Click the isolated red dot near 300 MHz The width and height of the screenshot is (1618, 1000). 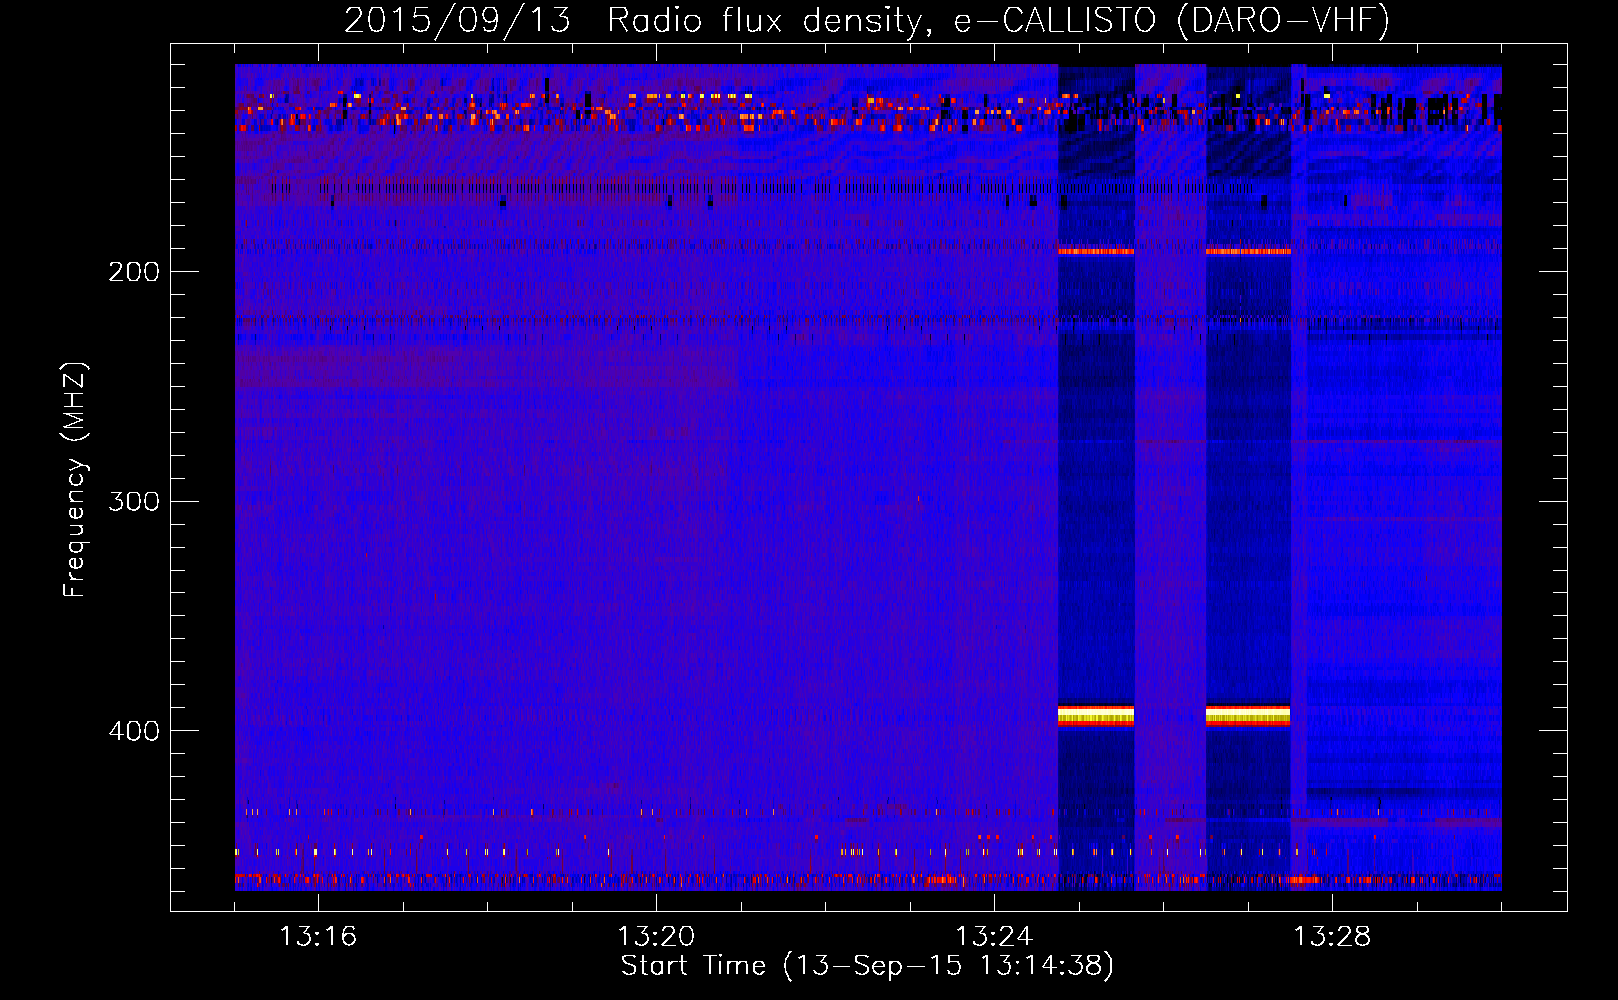pyautogui.click(x=918, y=498)
